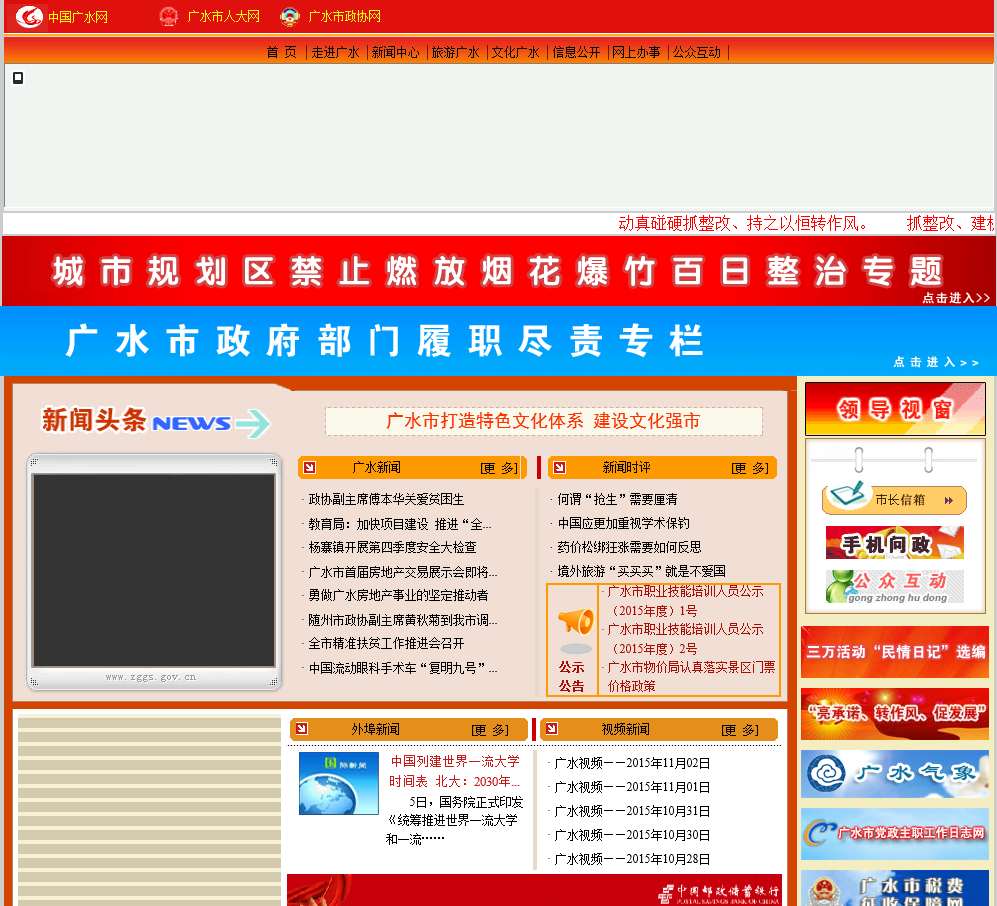Open commentary 中国应更加重视学术保钓
Image resolution: width=997 pixels, height=906 pixels.
(x=623, y=523)
